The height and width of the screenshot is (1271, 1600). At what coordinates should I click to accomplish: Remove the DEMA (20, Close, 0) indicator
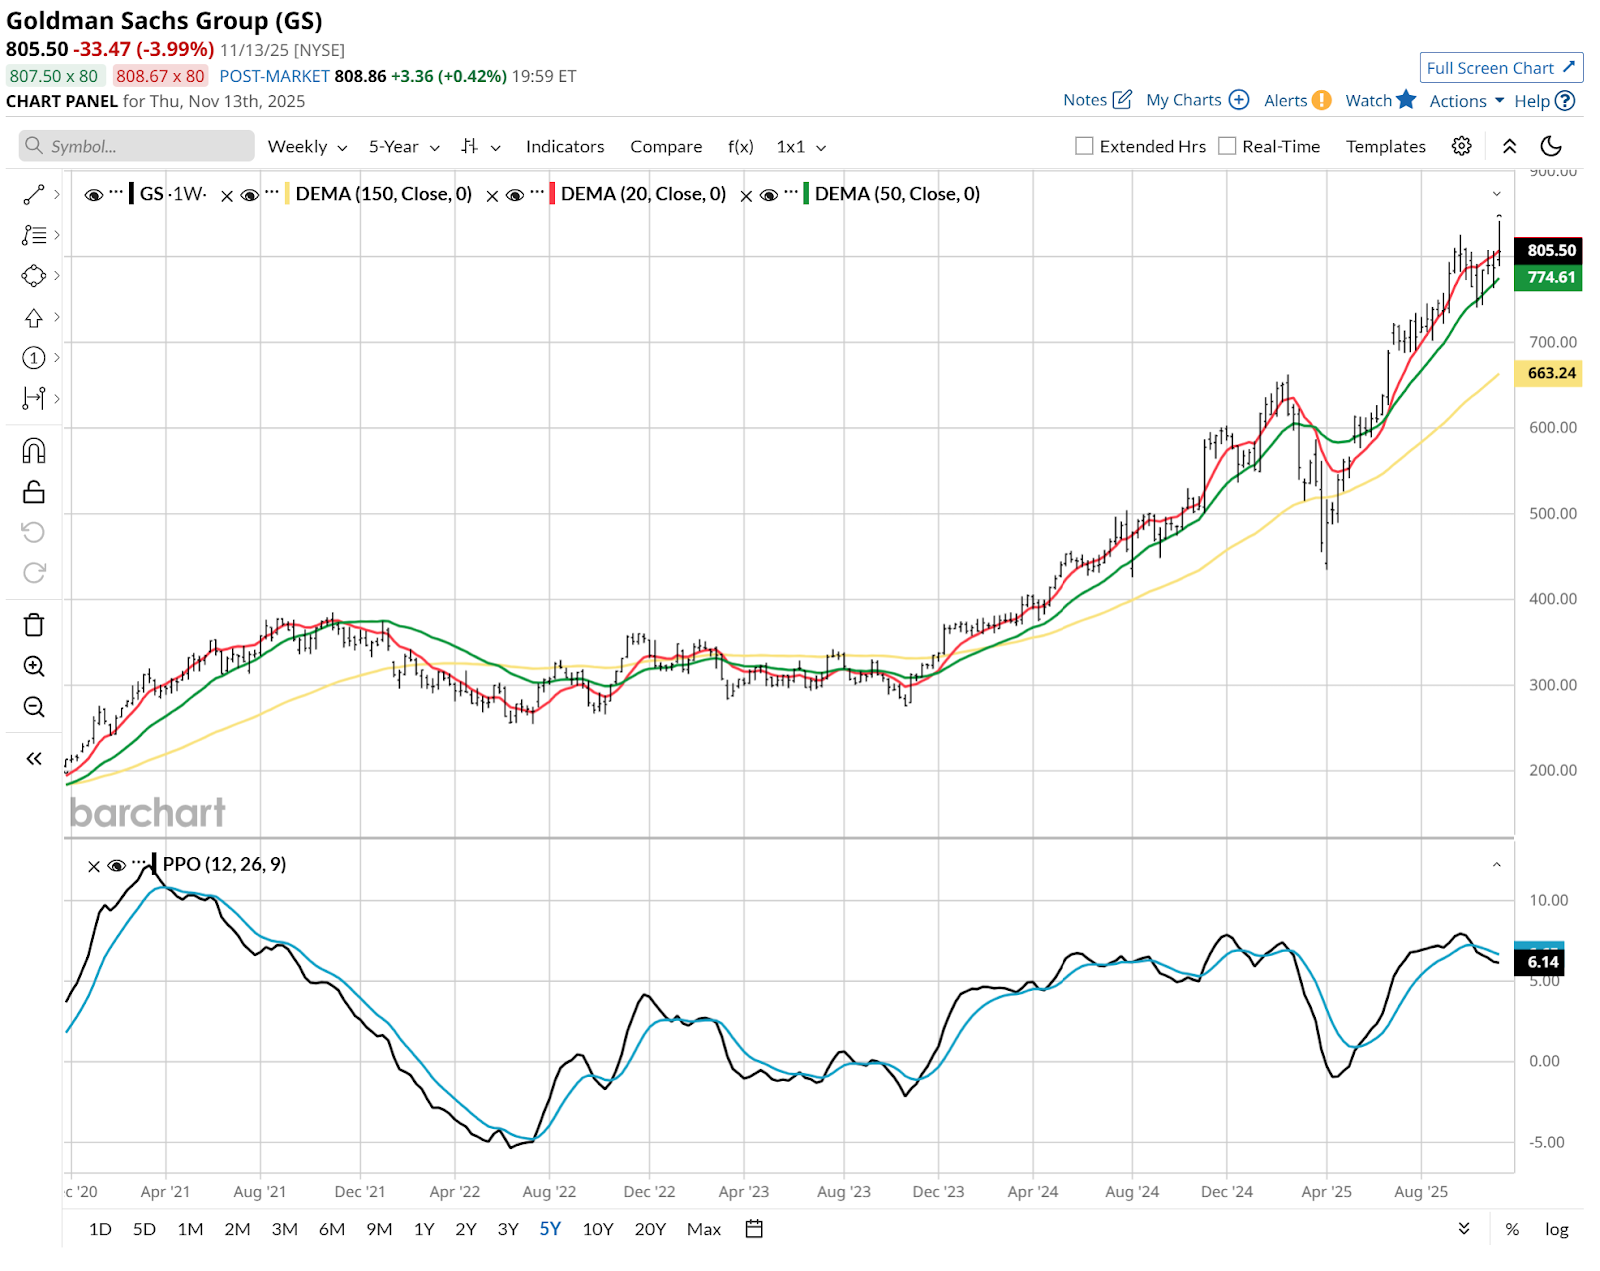[x=746, y=196]
